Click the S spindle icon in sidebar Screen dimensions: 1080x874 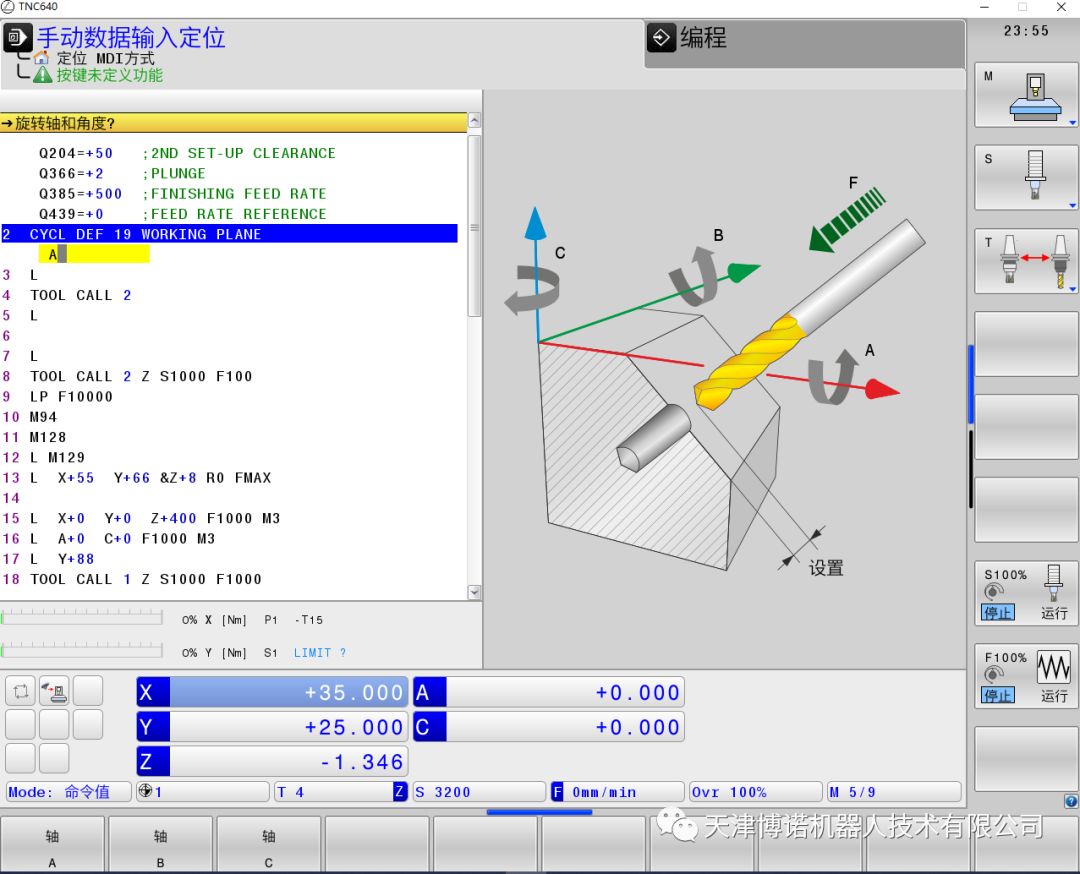click(1035, 177)
